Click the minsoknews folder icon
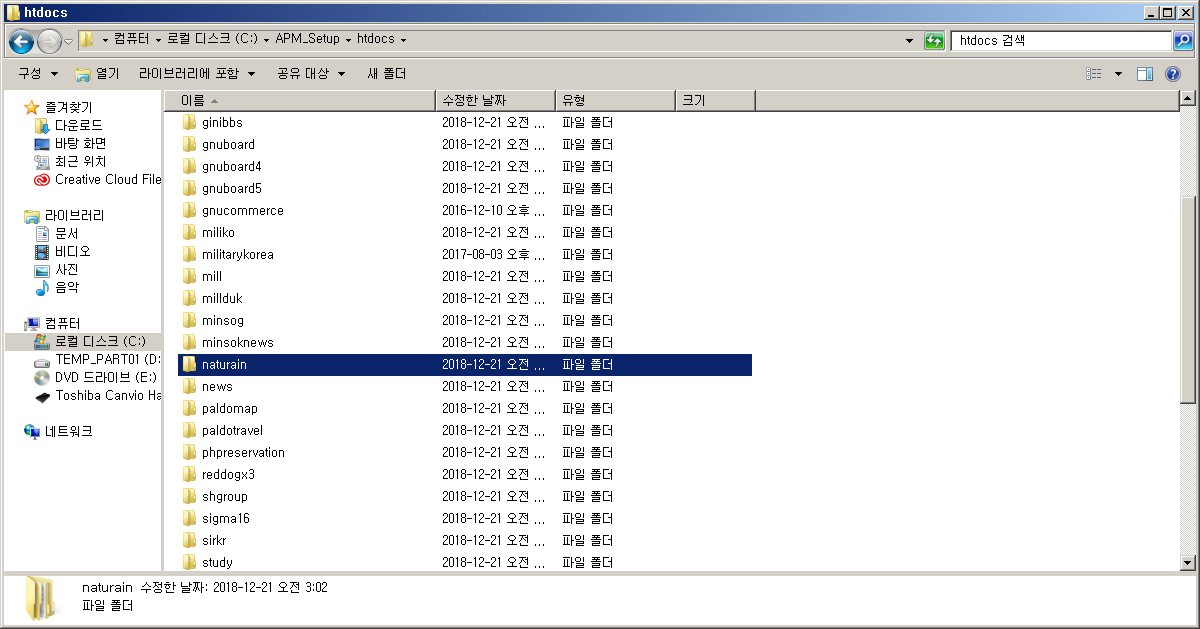 click(x=189, y=342)
